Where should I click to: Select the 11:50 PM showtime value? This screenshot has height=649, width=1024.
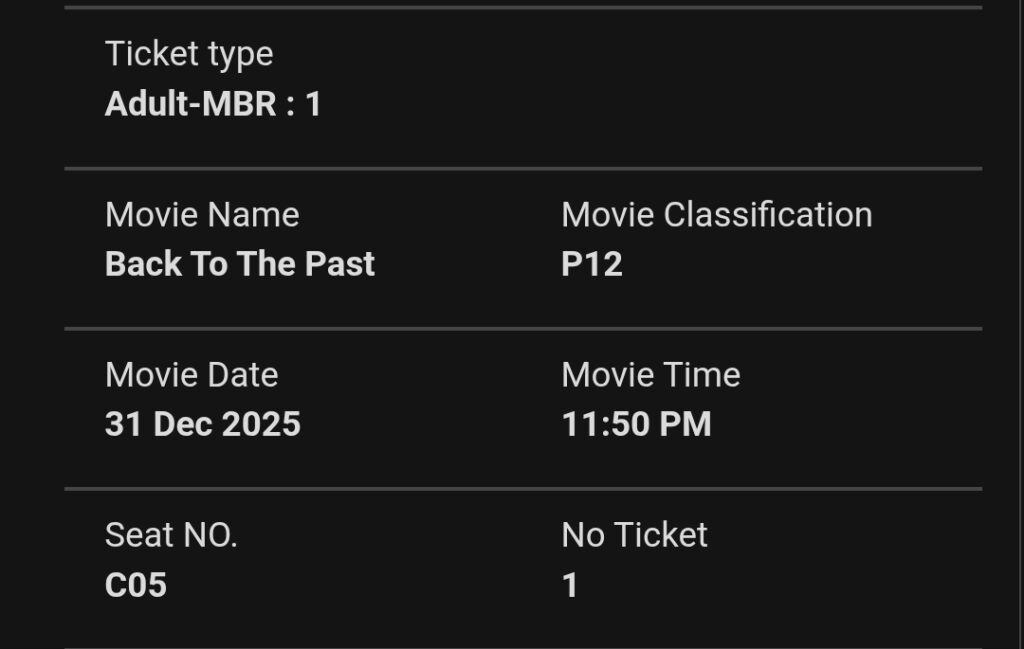(636, 424)
